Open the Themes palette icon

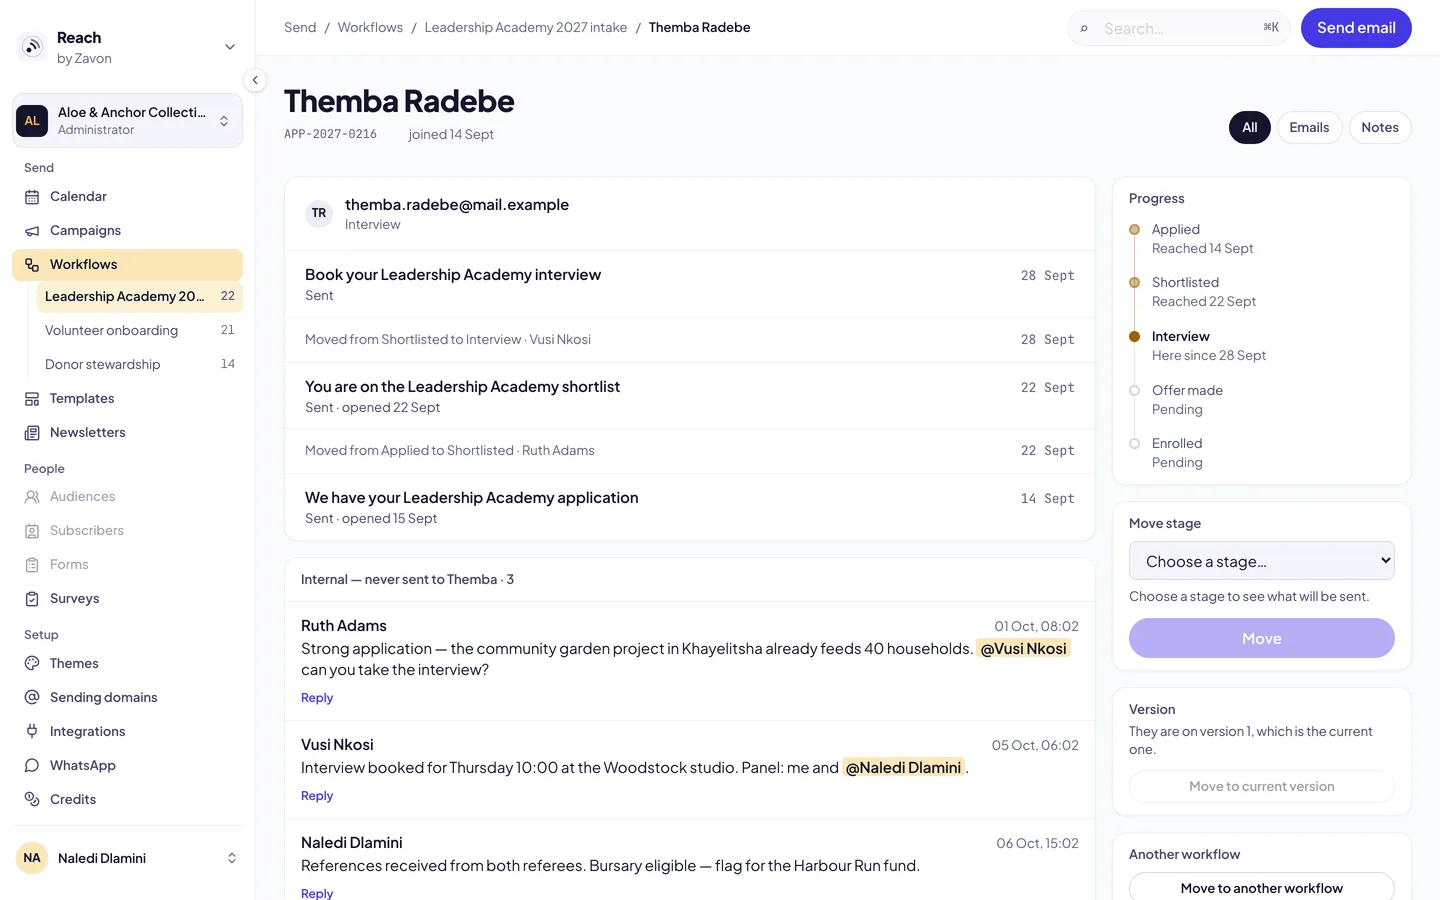pos(32,663)
